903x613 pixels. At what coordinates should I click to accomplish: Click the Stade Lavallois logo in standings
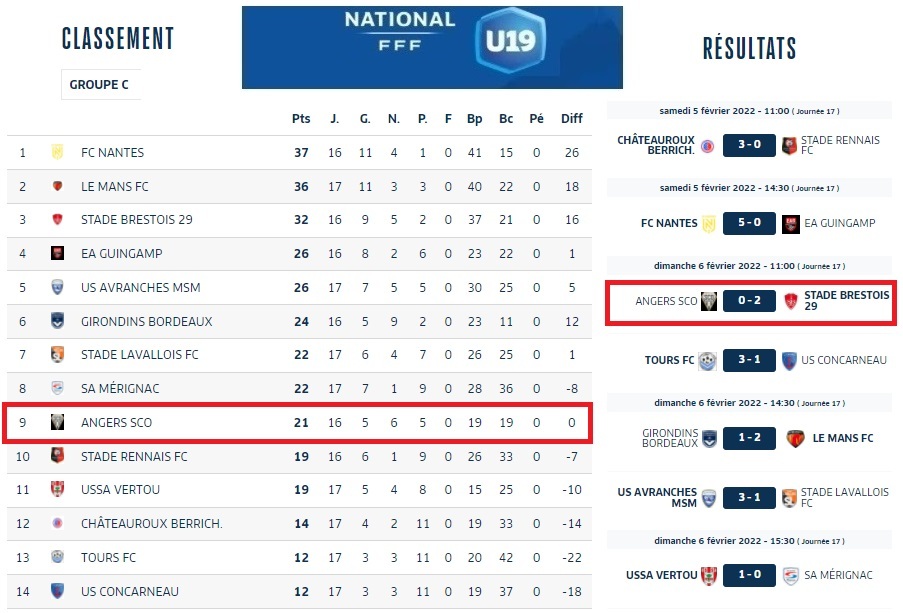[57, 355]
